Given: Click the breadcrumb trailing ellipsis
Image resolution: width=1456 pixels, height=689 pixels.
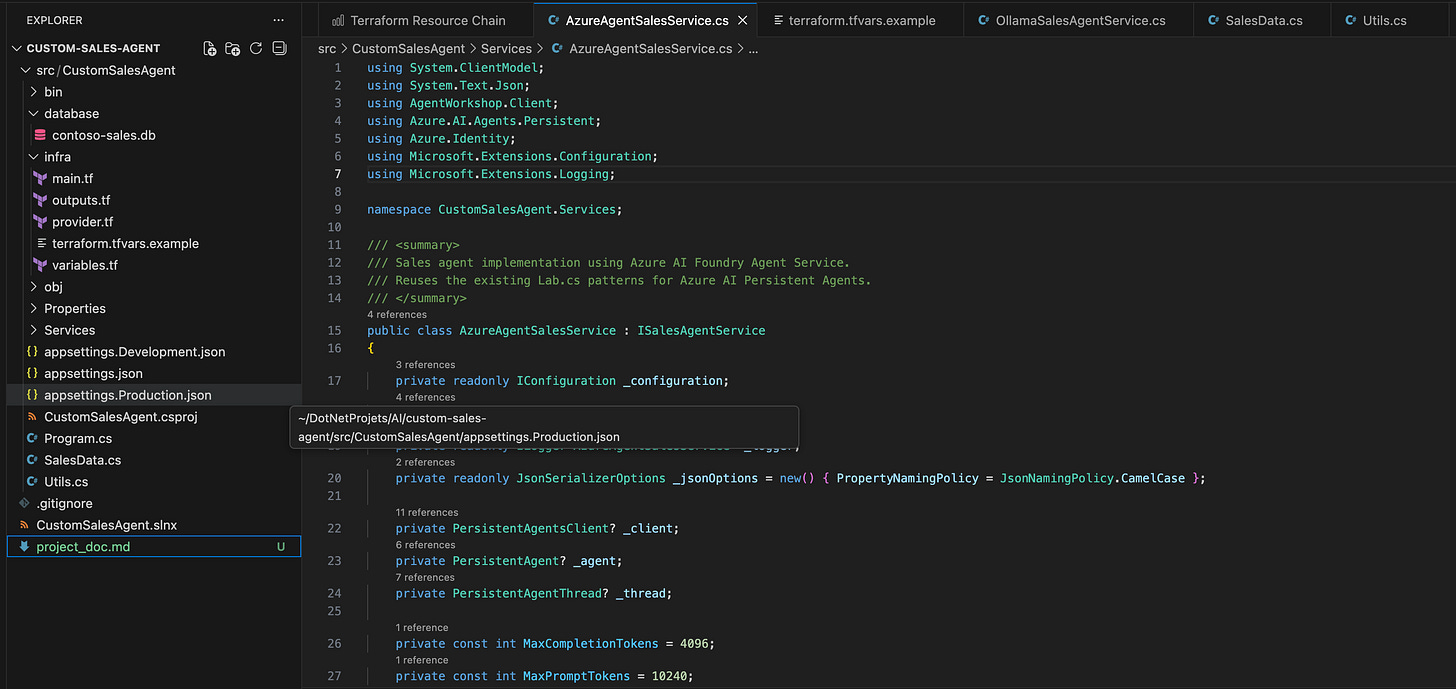Looking at the screenshot, I should 753,48.
